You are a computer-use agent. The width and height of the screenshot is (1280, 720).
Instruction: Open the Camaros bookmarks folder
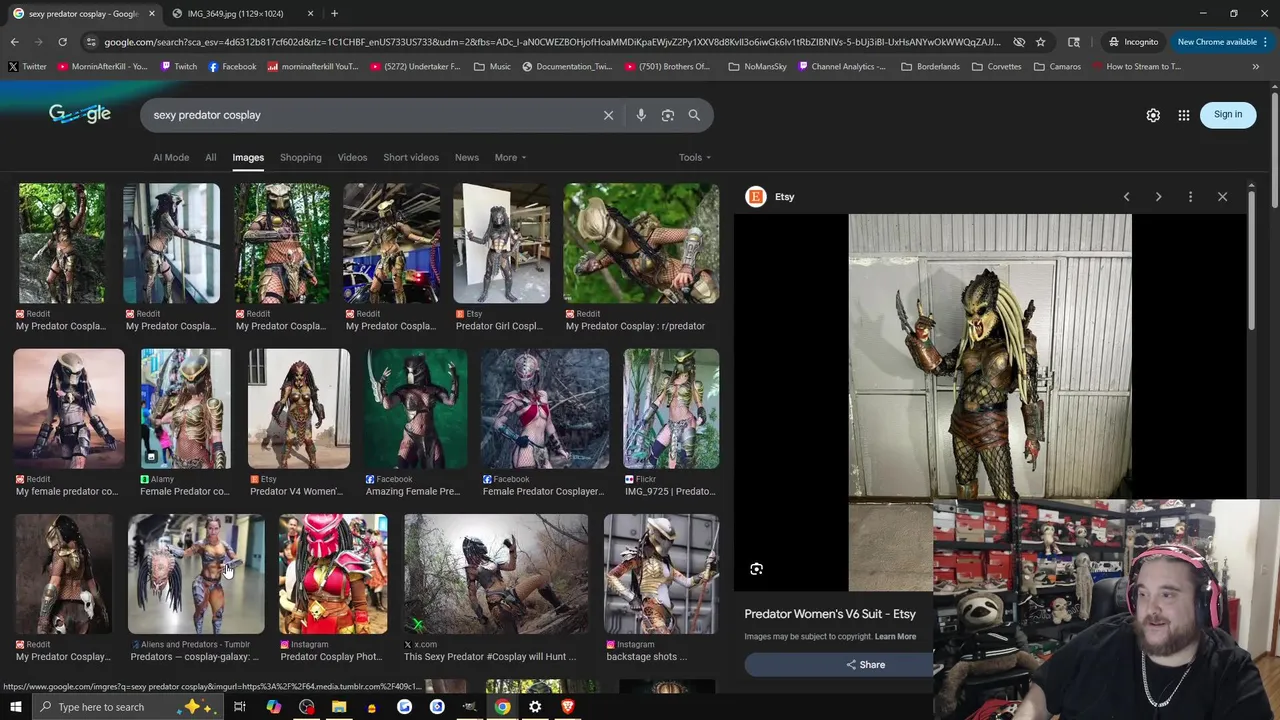point(1057,67)
